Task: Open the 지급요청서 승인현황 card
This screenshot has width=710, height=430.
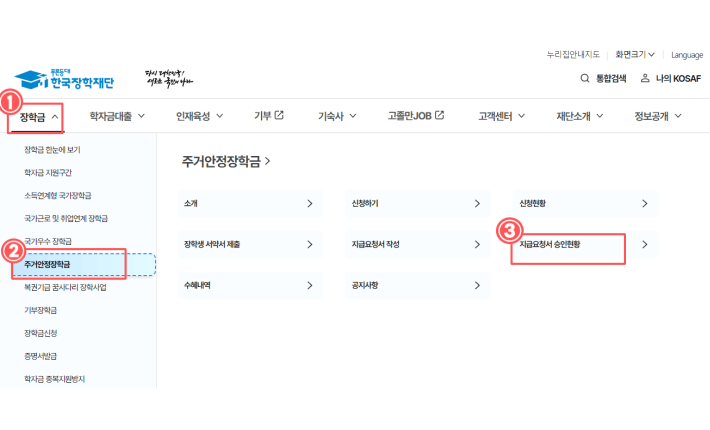Action: coord(585,244)
